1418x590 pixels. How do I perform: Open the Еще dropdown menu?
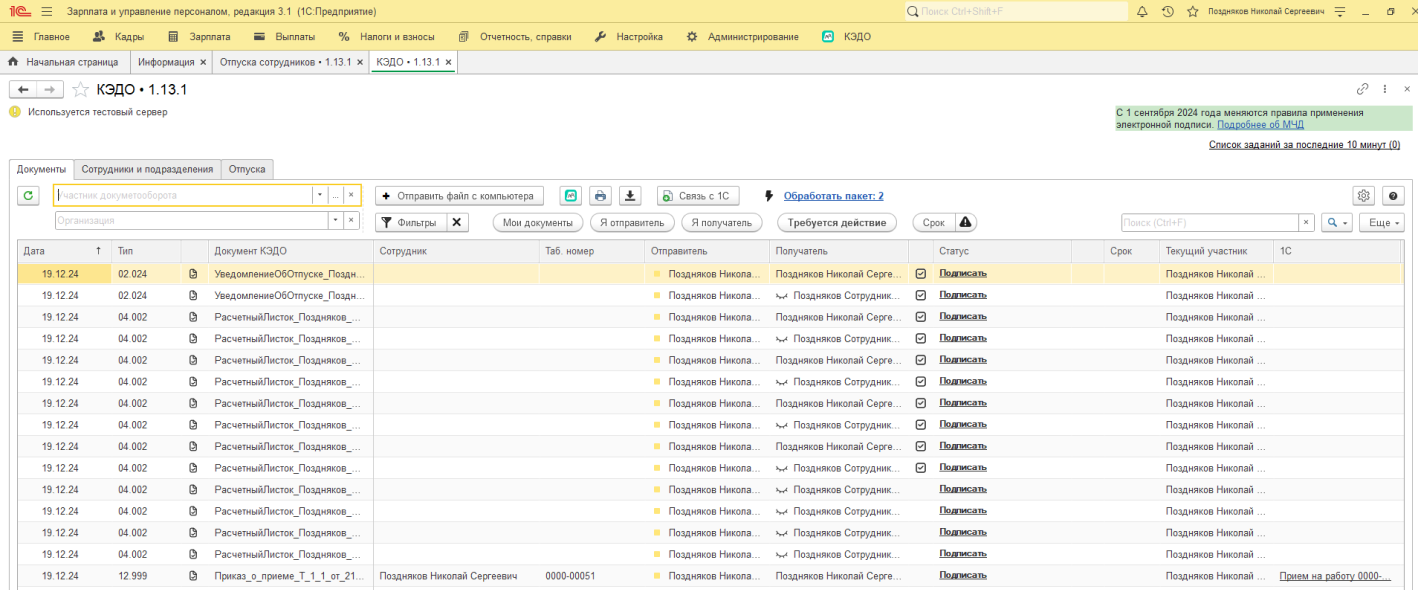click(x=1381, y=222)
